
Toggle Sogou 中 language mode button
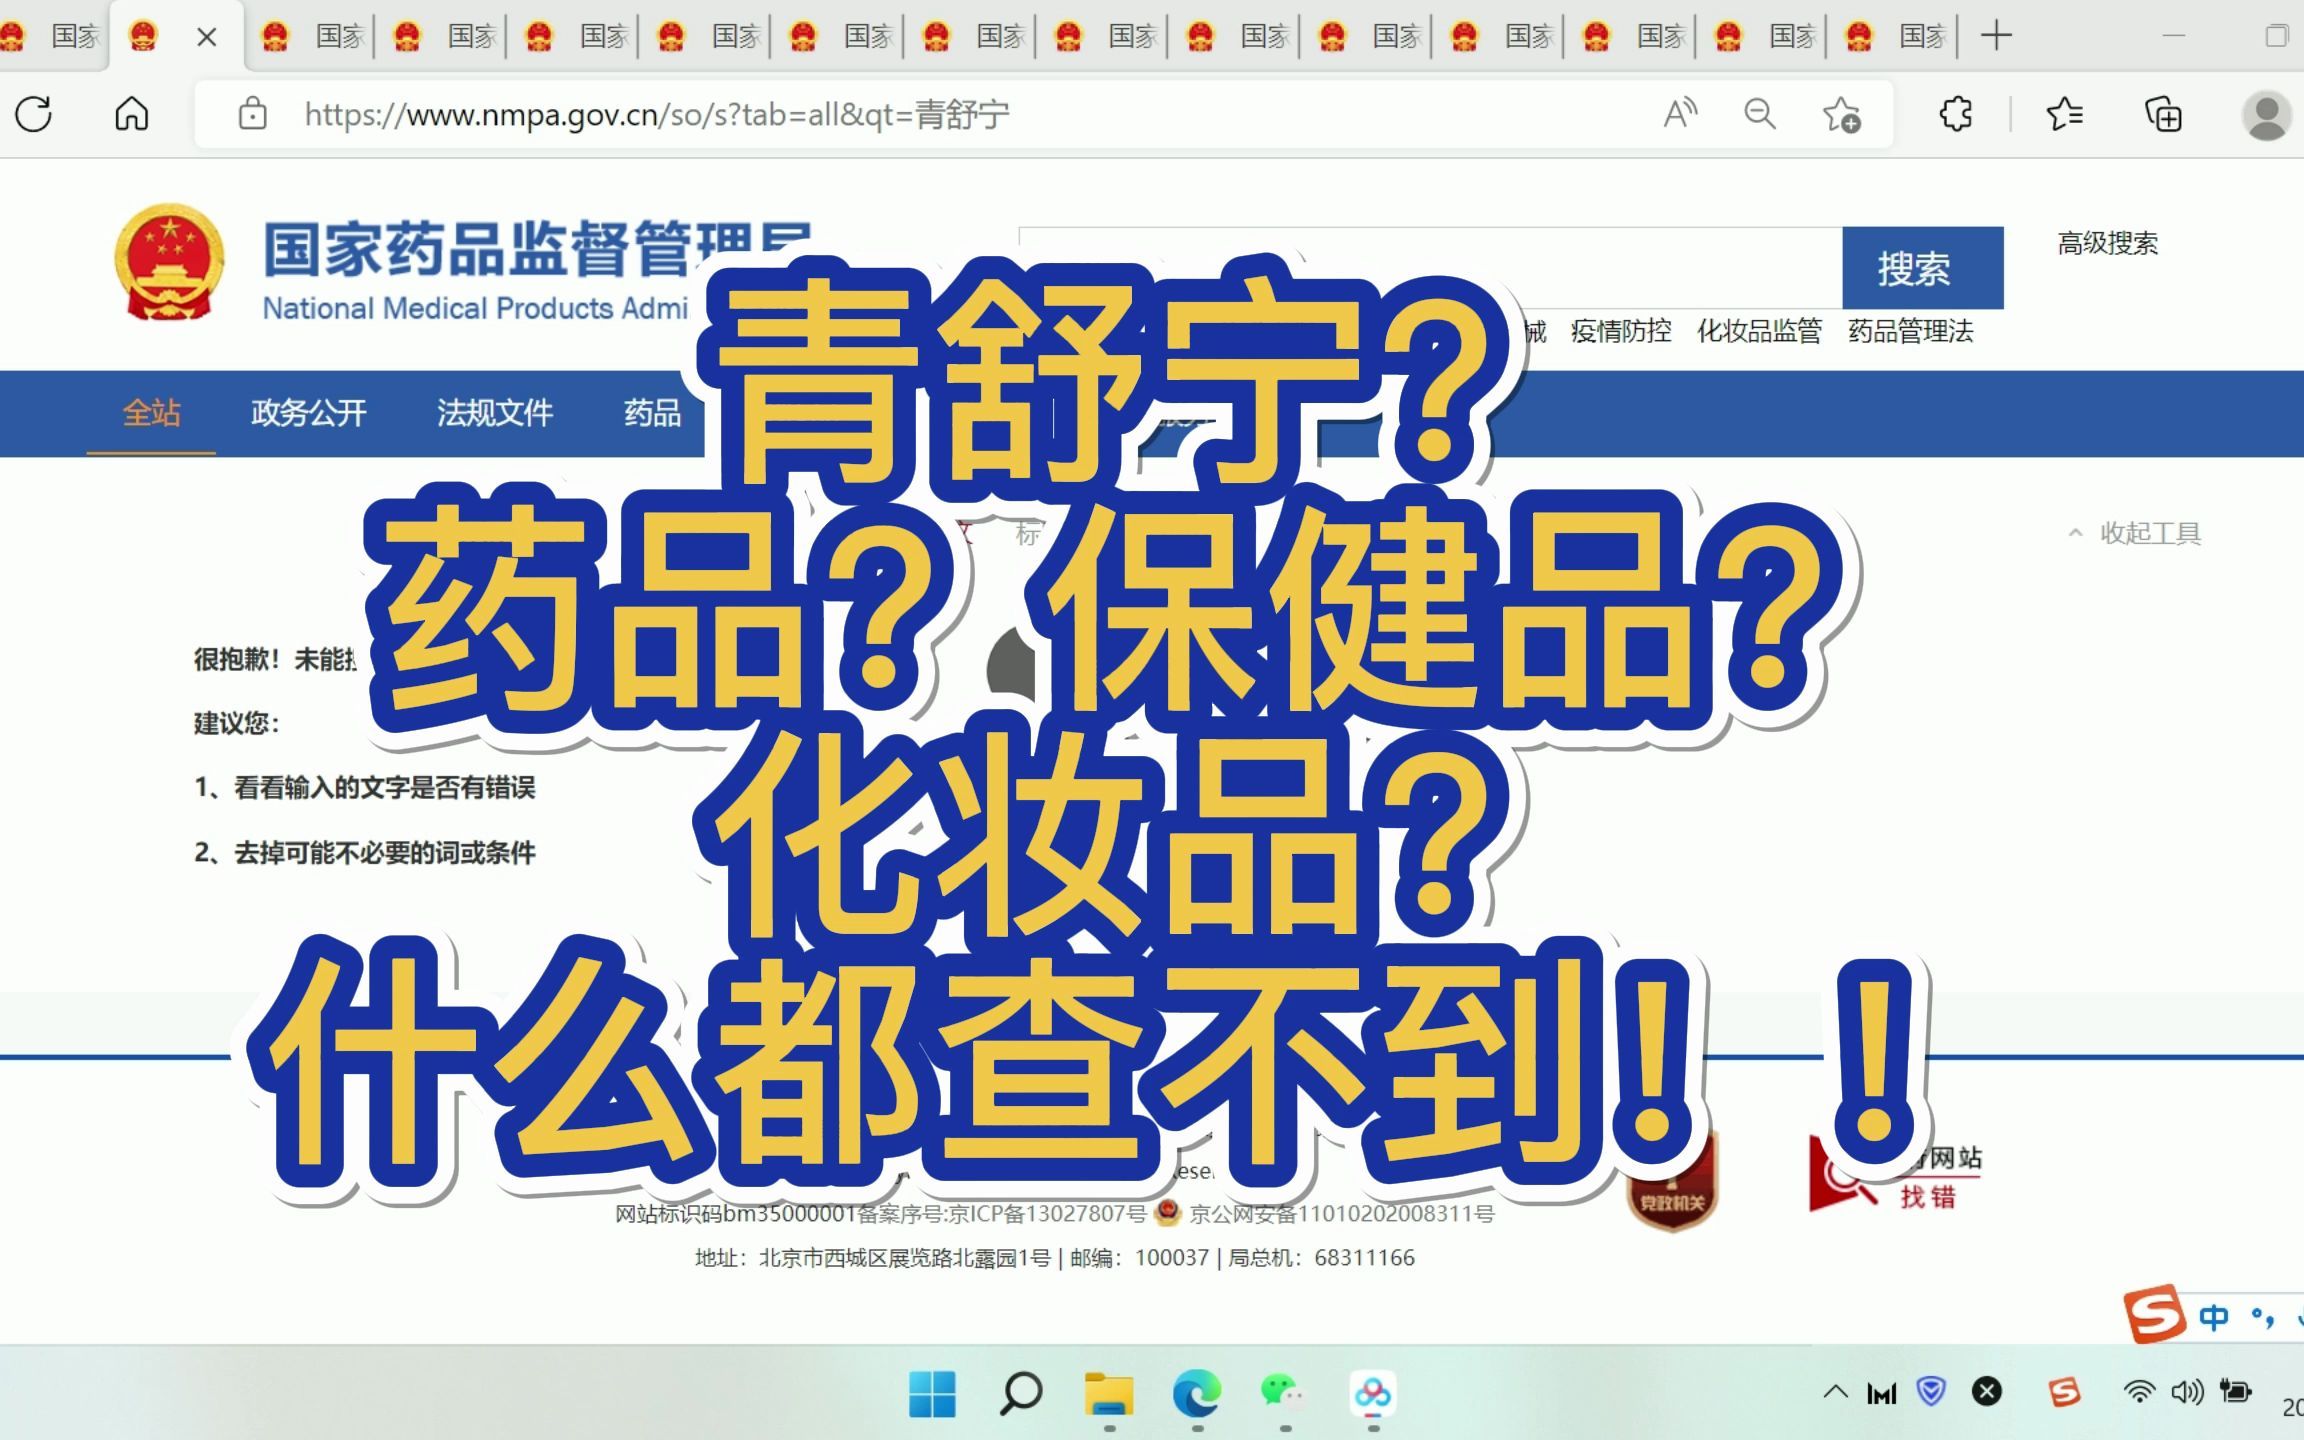tap(2214, 1317)
